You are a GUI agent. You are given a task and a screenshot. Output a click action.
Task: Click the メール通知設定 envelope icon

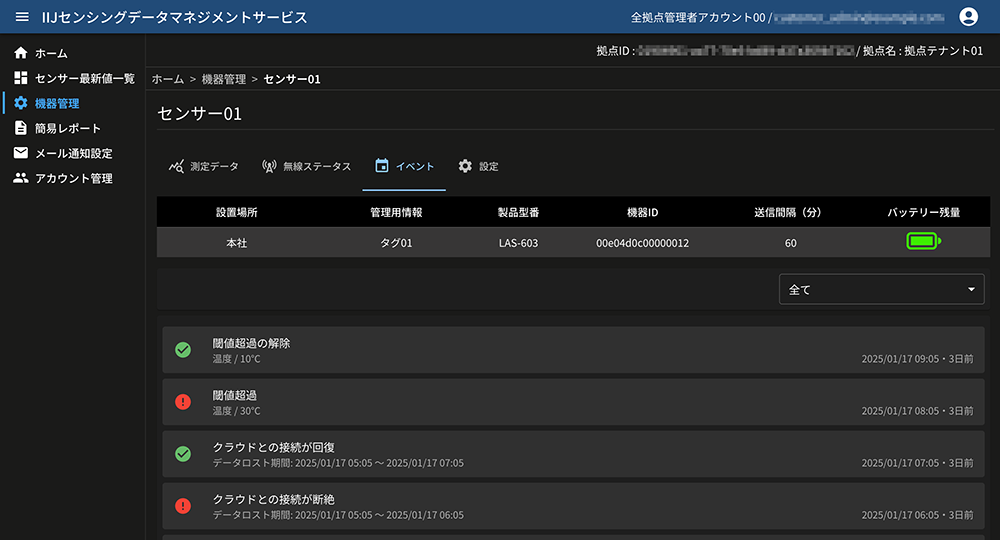click(21, 153)
